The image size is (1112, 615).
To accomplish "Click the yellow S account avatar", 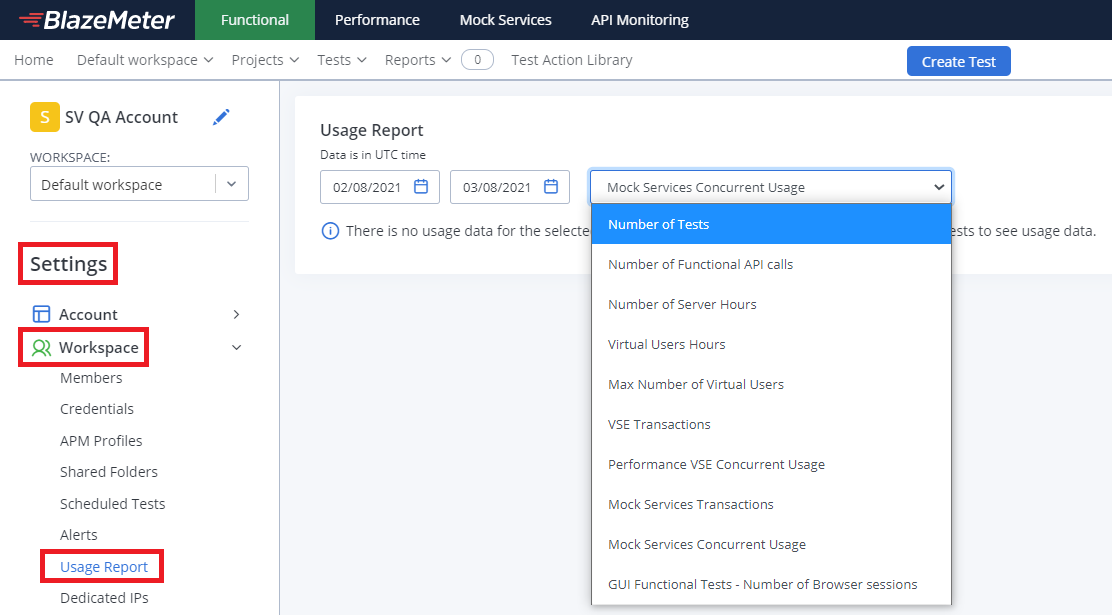I will pyautogui.click(x=45, y=117).
